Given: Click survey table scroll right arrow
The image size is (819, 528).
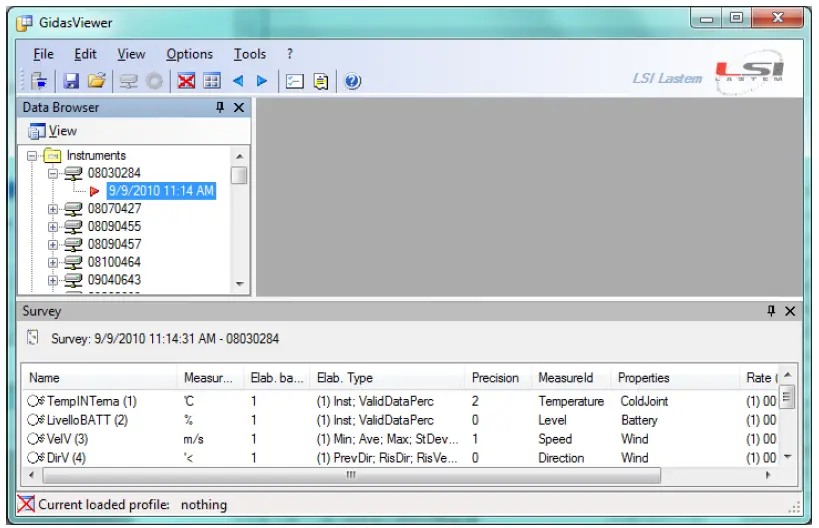Looking at the screenshot, I should click(768, 475).
